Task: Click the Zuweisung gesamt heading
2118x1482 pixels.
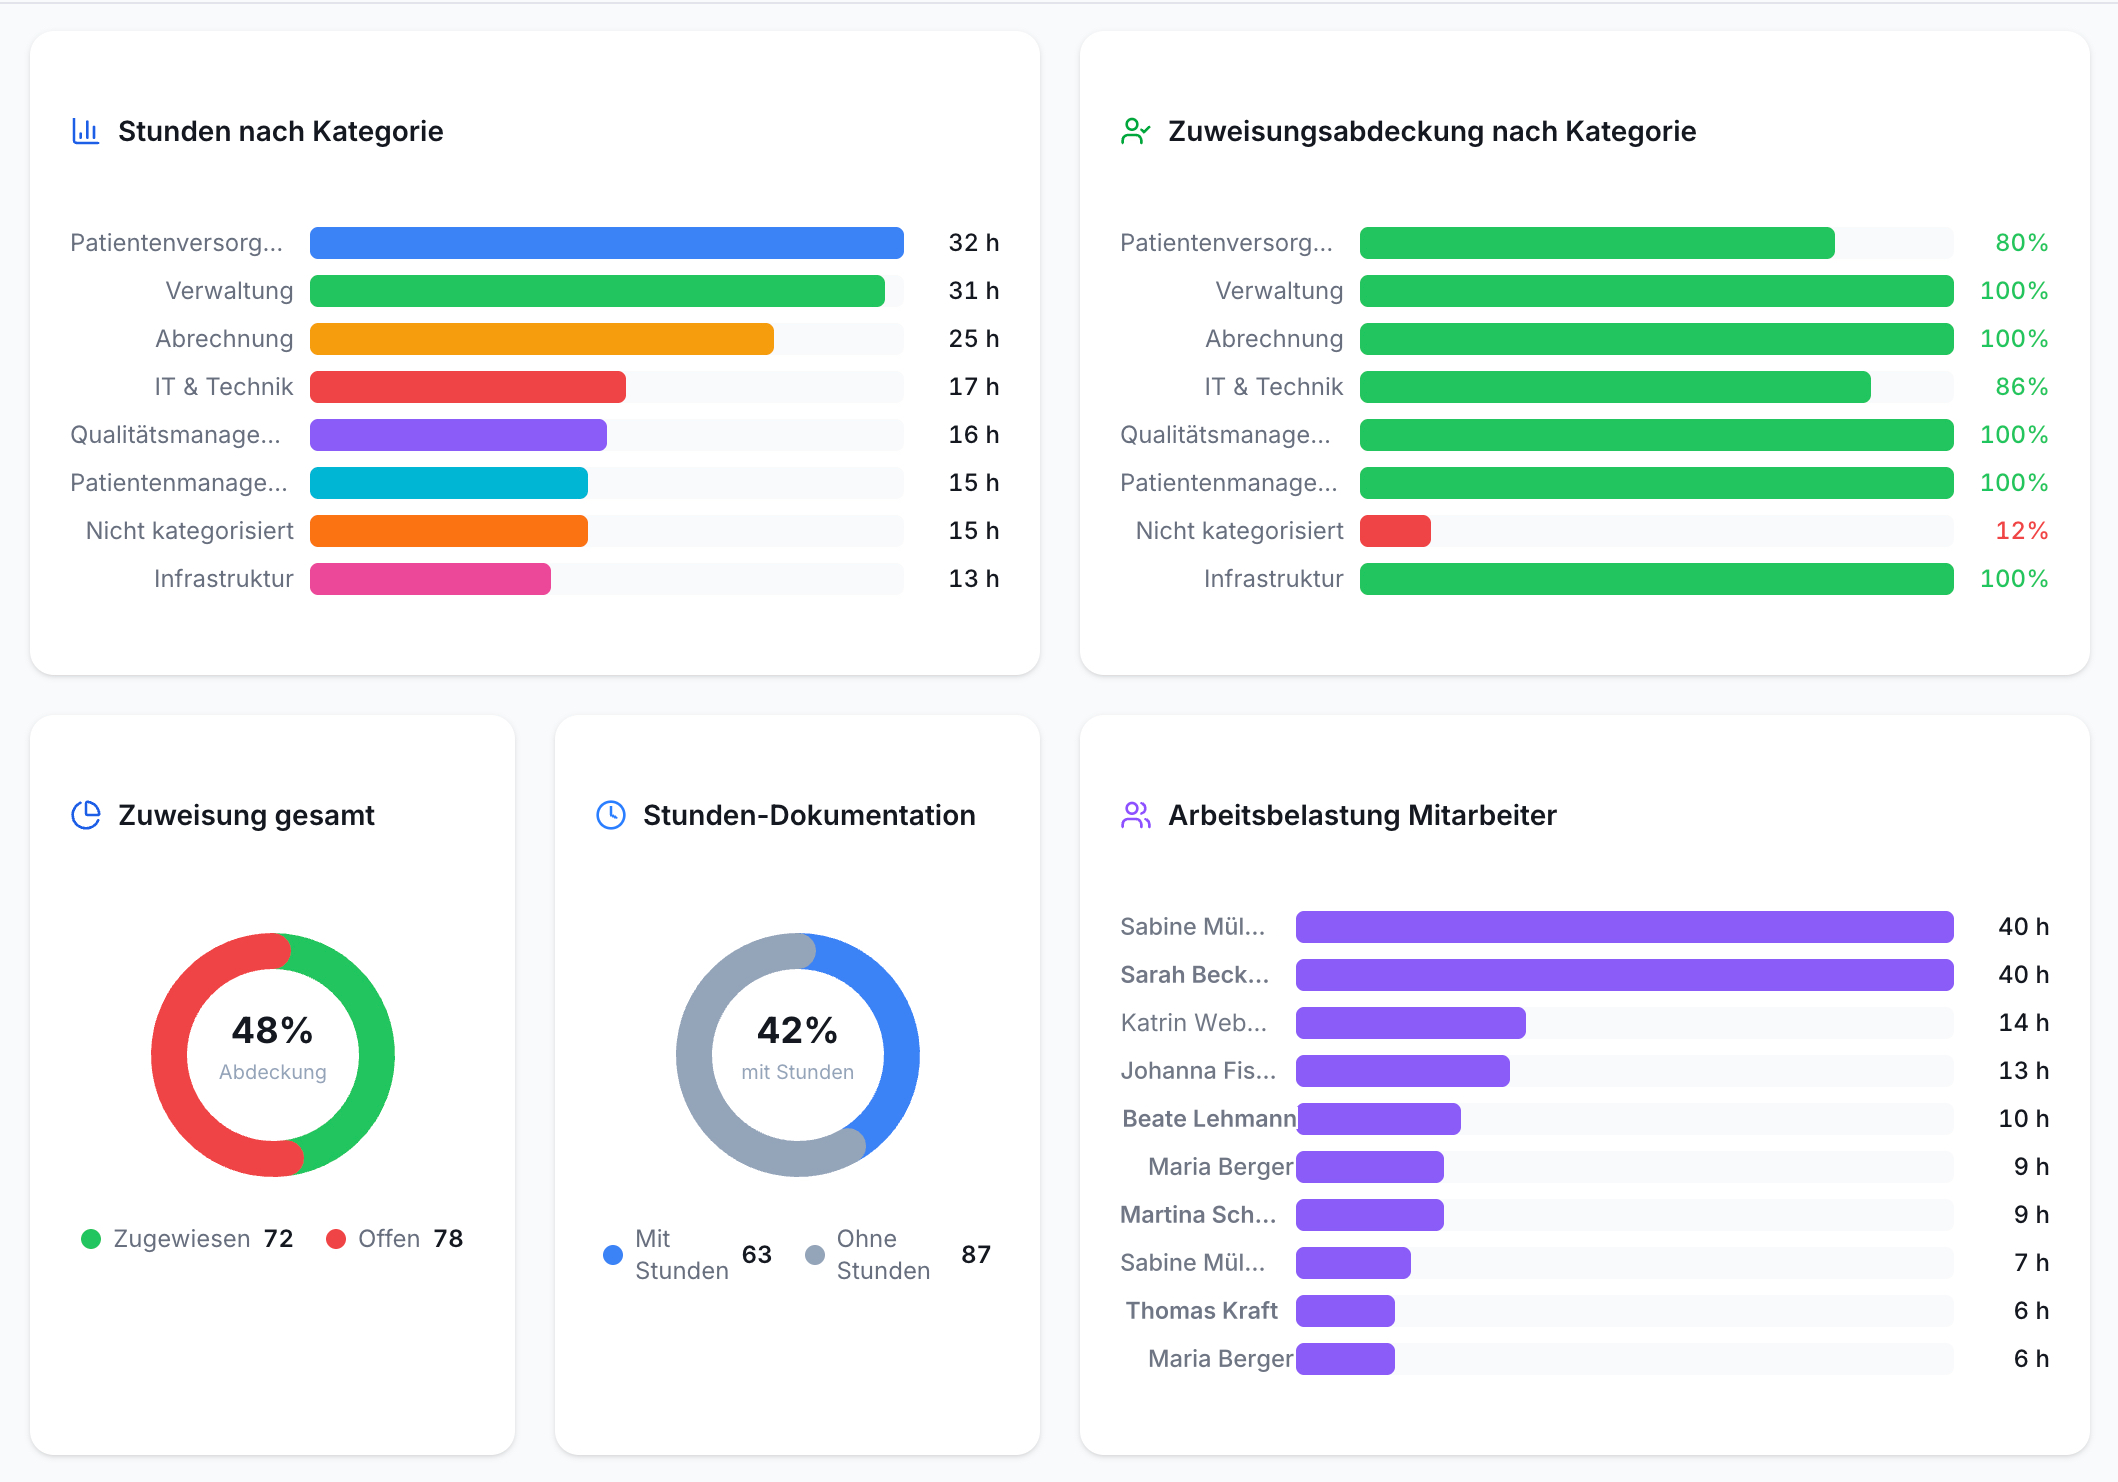Action: tap(247, 815)
